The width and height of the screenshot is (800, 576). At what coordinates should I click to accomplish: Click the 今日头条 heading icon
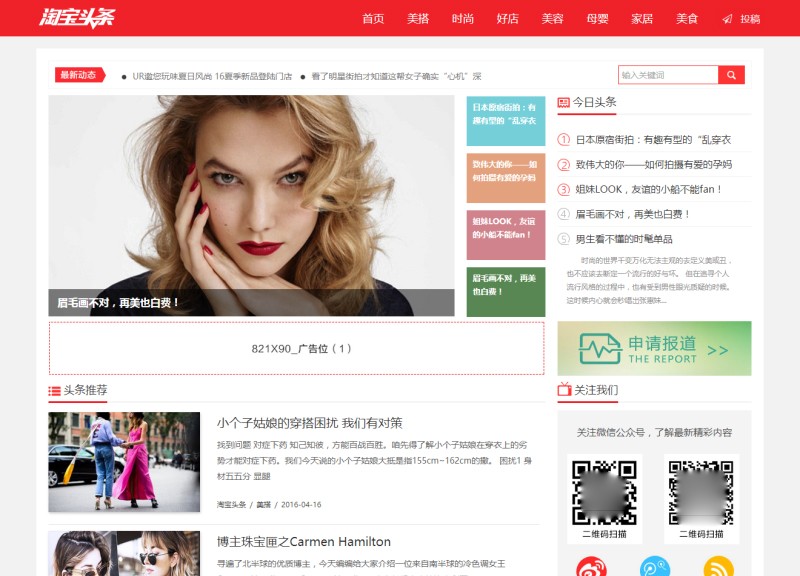(563, 103)
